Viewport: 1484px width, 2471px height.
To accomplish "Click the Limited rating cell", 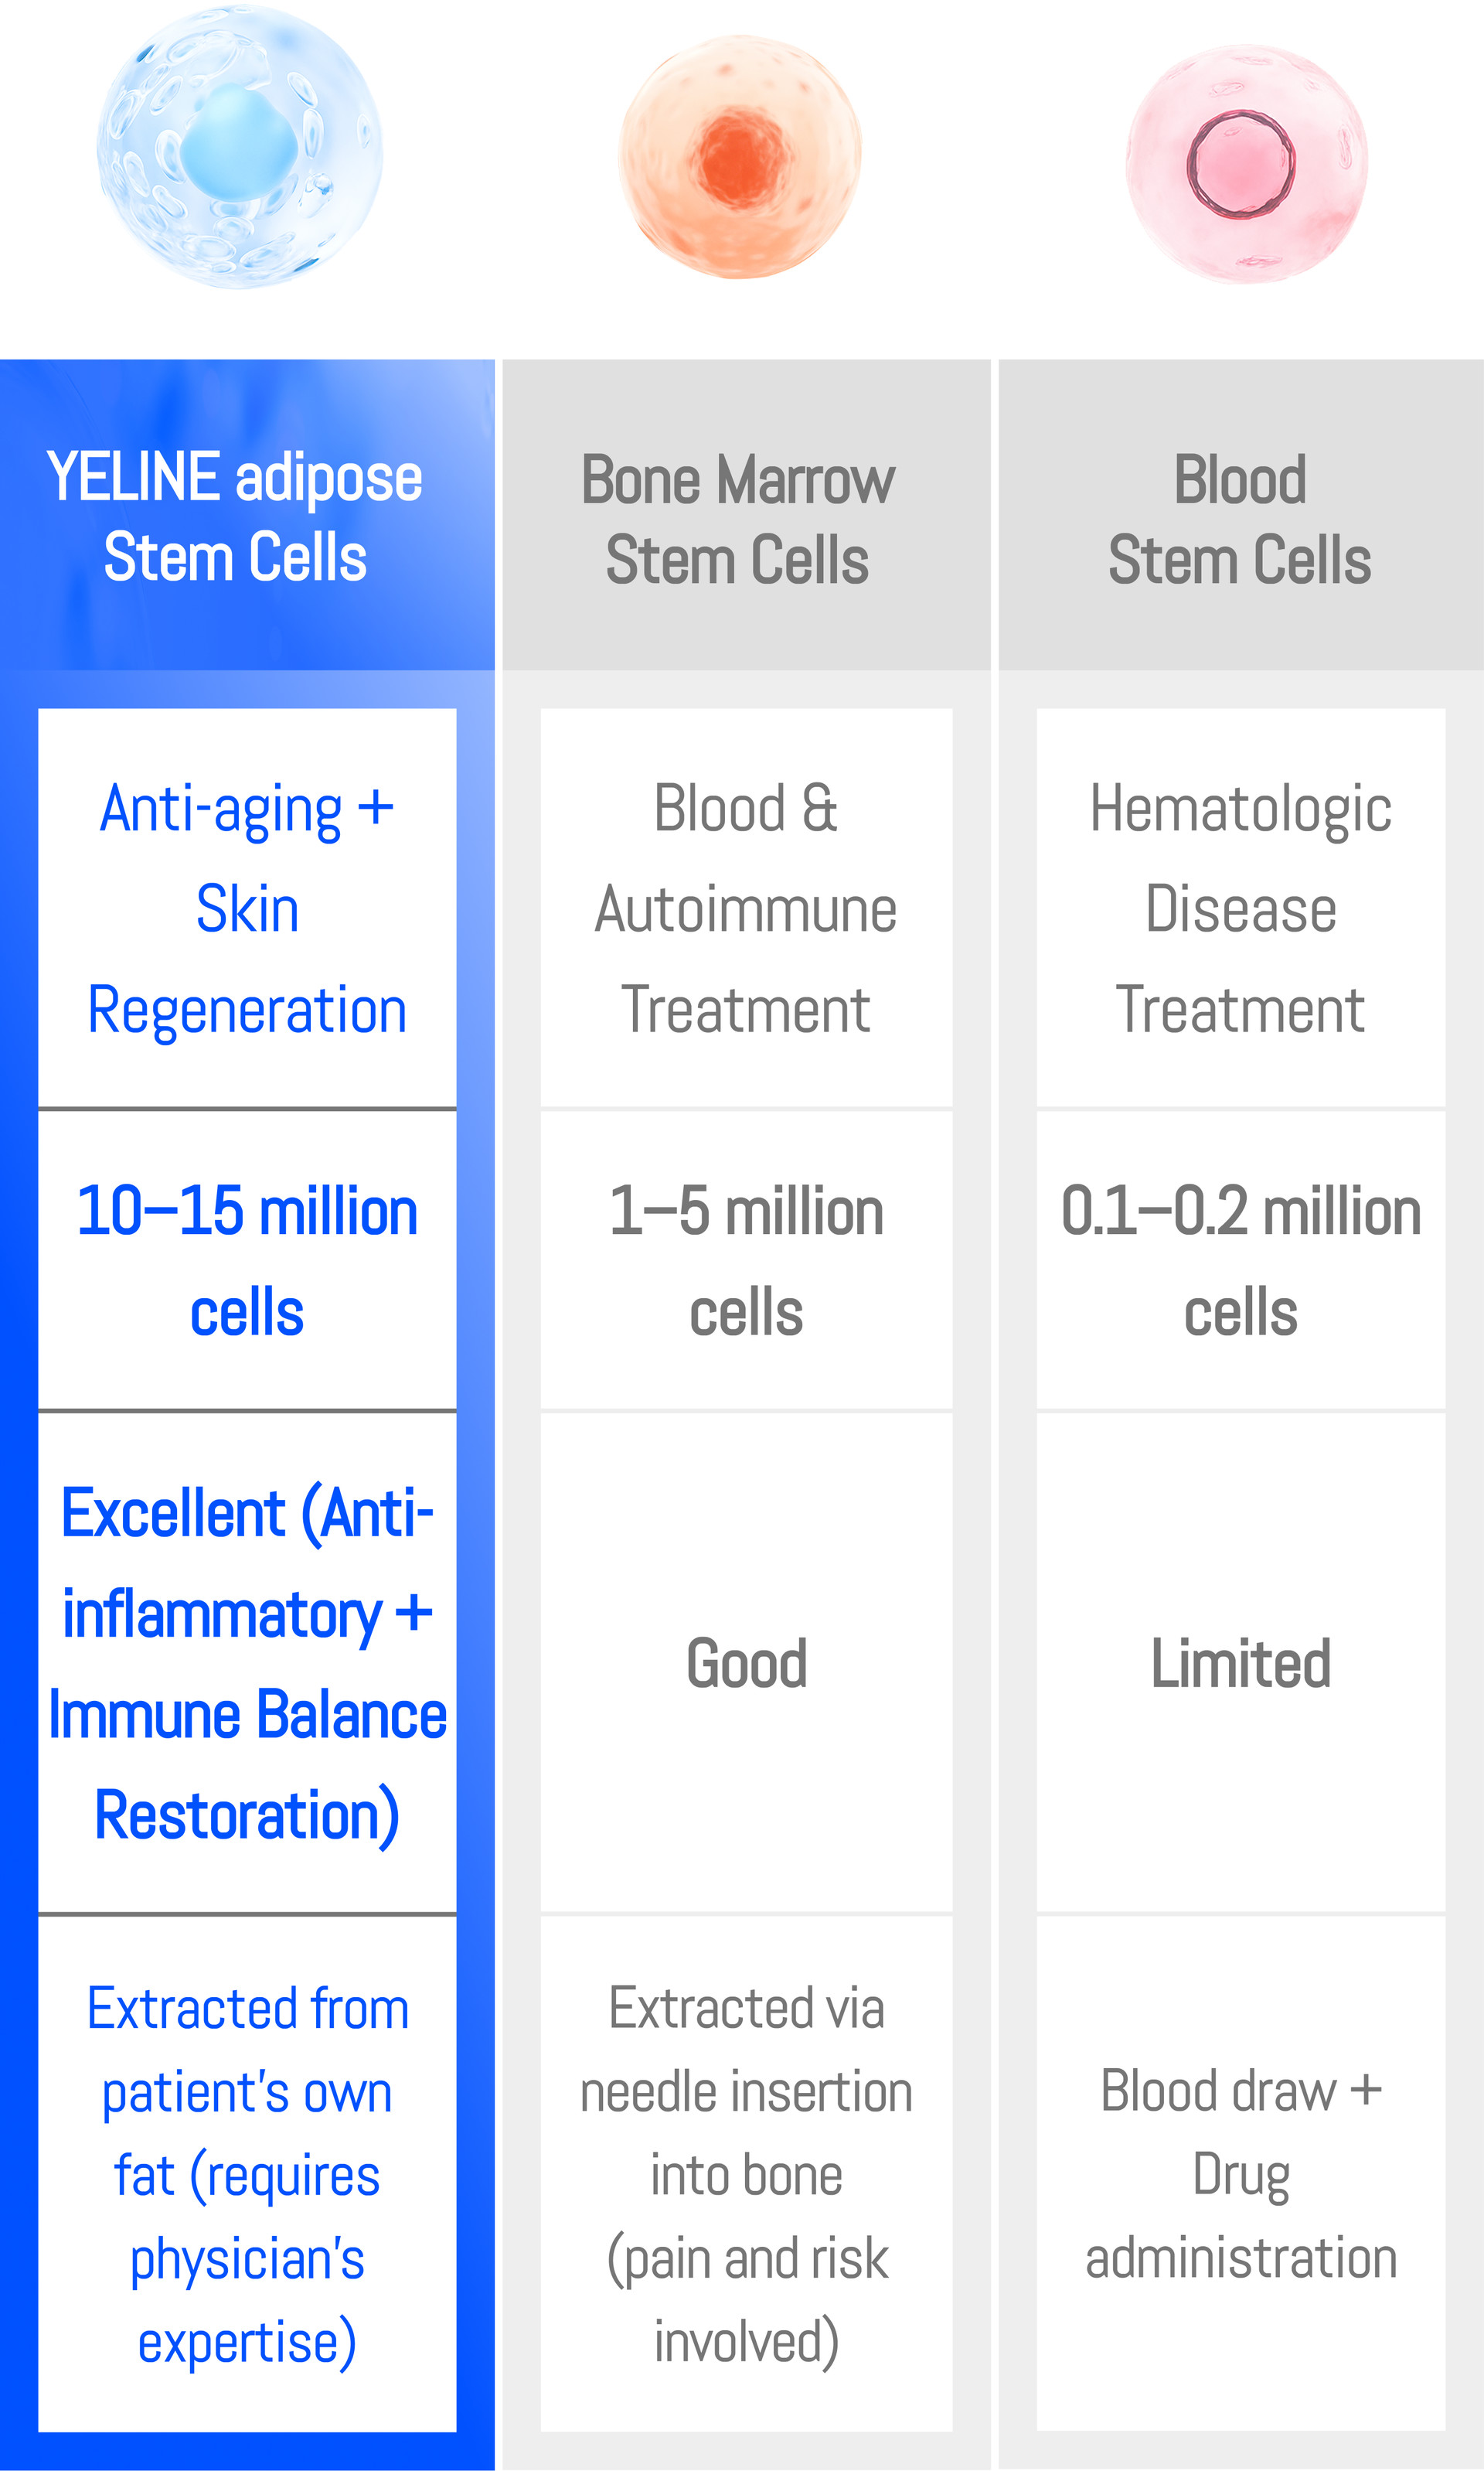I will click(1240, 1664).
